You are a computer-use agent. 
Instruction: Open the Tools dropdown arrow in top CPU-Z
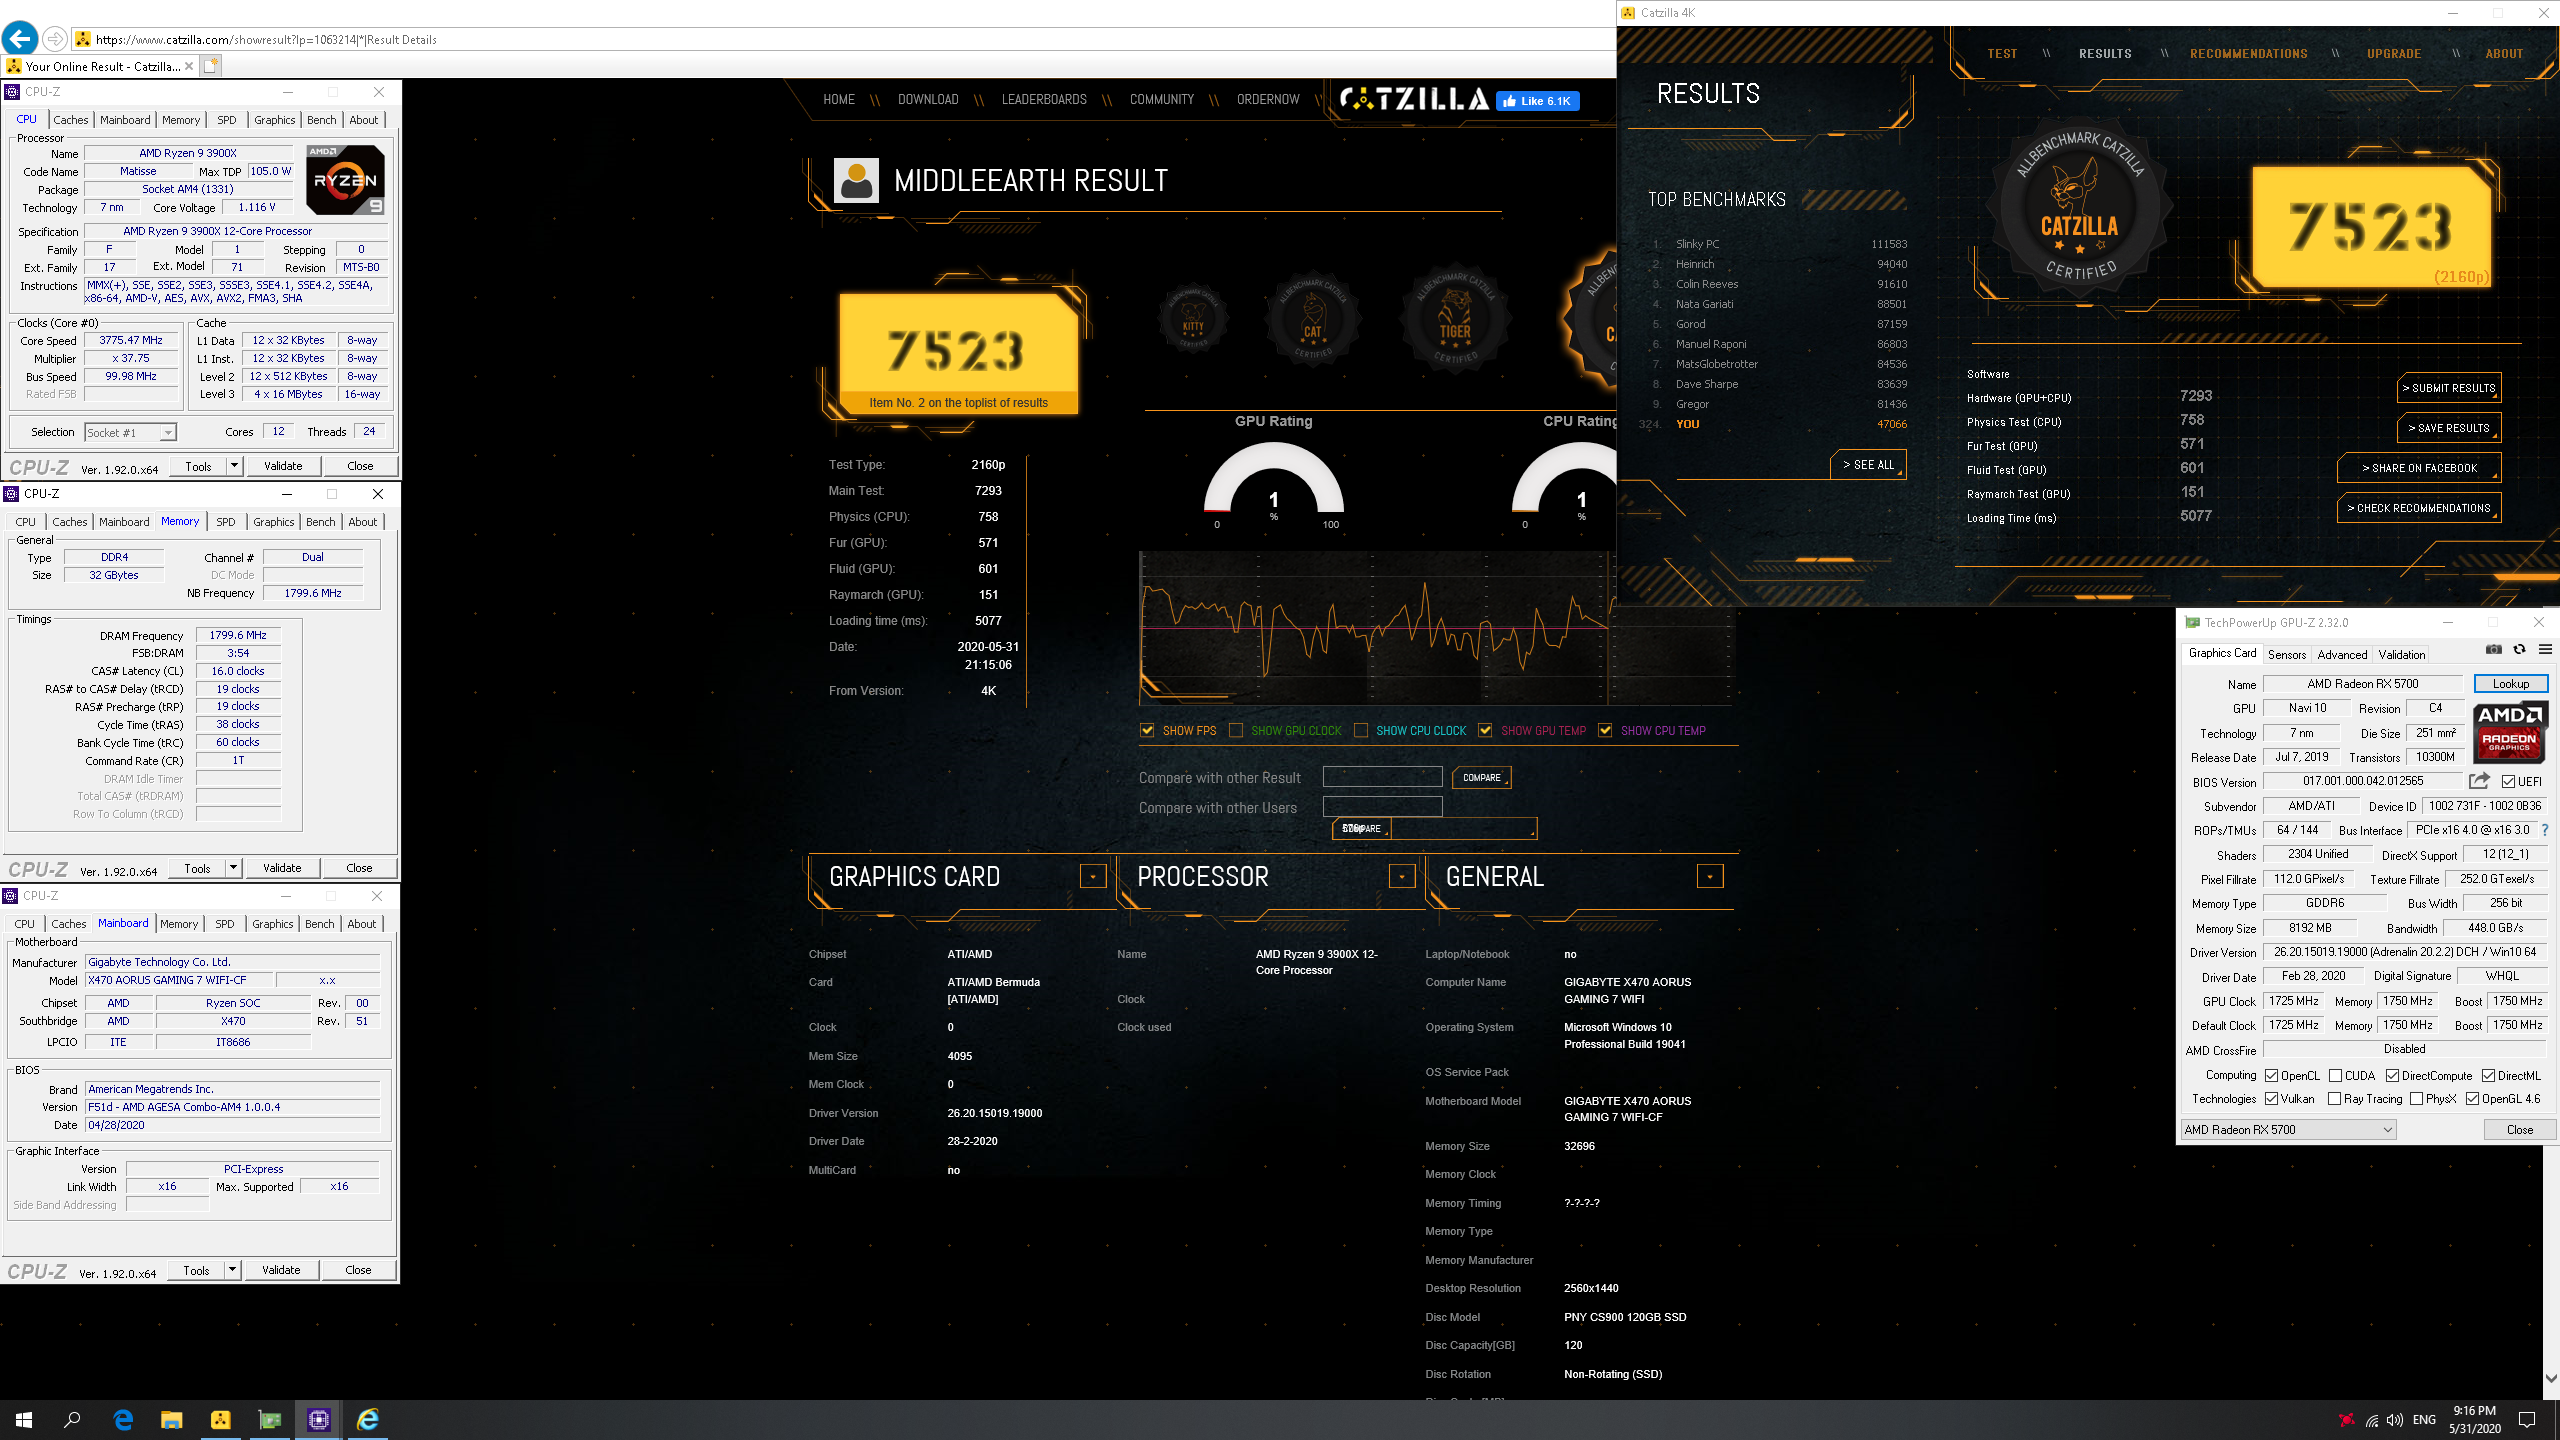pyautogui.click(x=234, y=466)
